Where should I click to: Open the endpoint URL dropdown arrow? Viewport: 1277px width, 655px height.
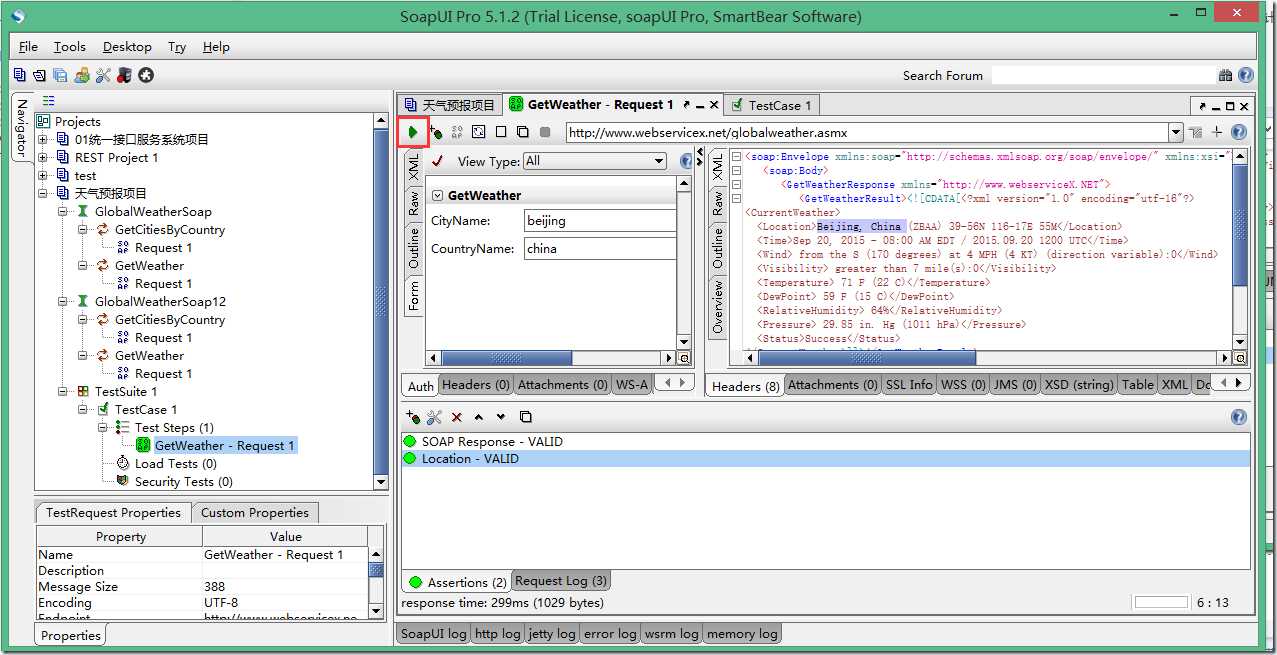click(1176, 132)
